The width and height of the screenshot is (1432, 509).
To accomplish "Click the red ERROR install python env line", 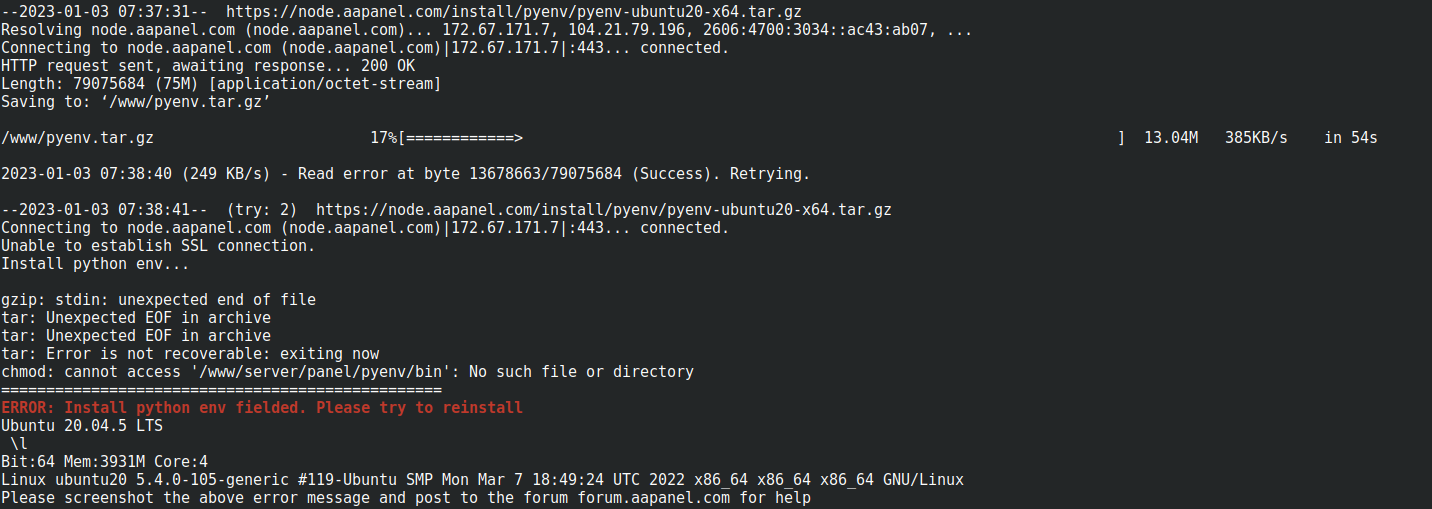I will pos(262,408).
